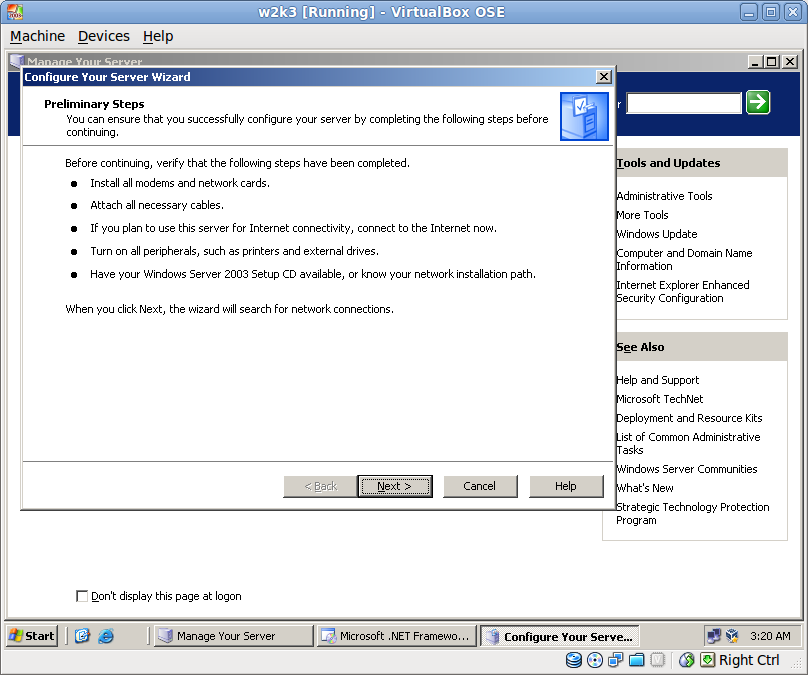Screen dimensions: 808x675
Task: Click the VirtualBox hard disk activity icon
Action: tap(574, 660)
